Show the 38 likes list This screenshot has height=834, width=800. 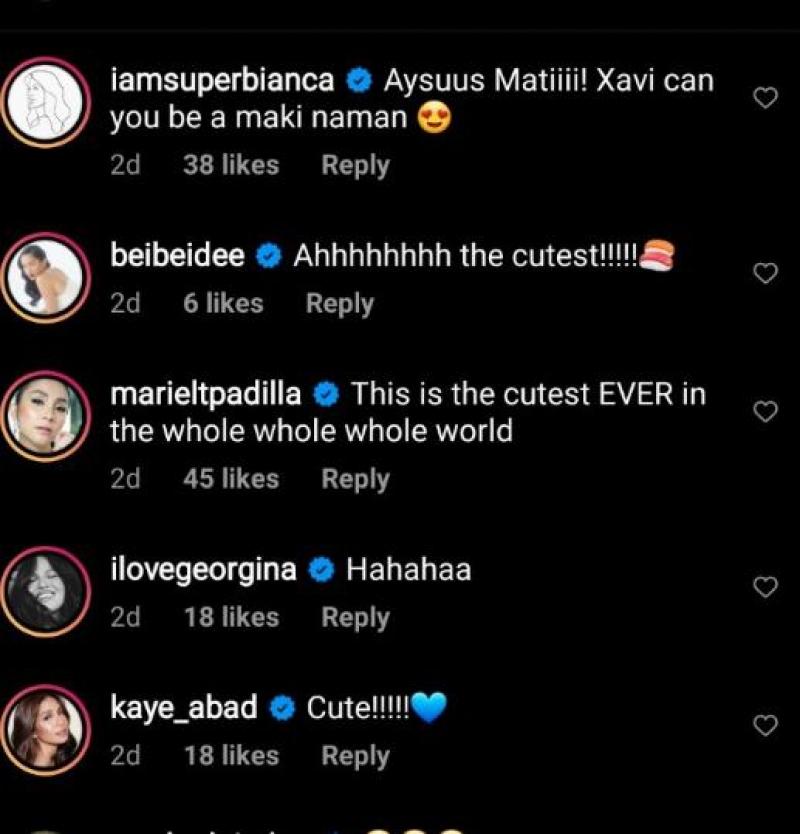pyautogui.click(x=230, y=166)
